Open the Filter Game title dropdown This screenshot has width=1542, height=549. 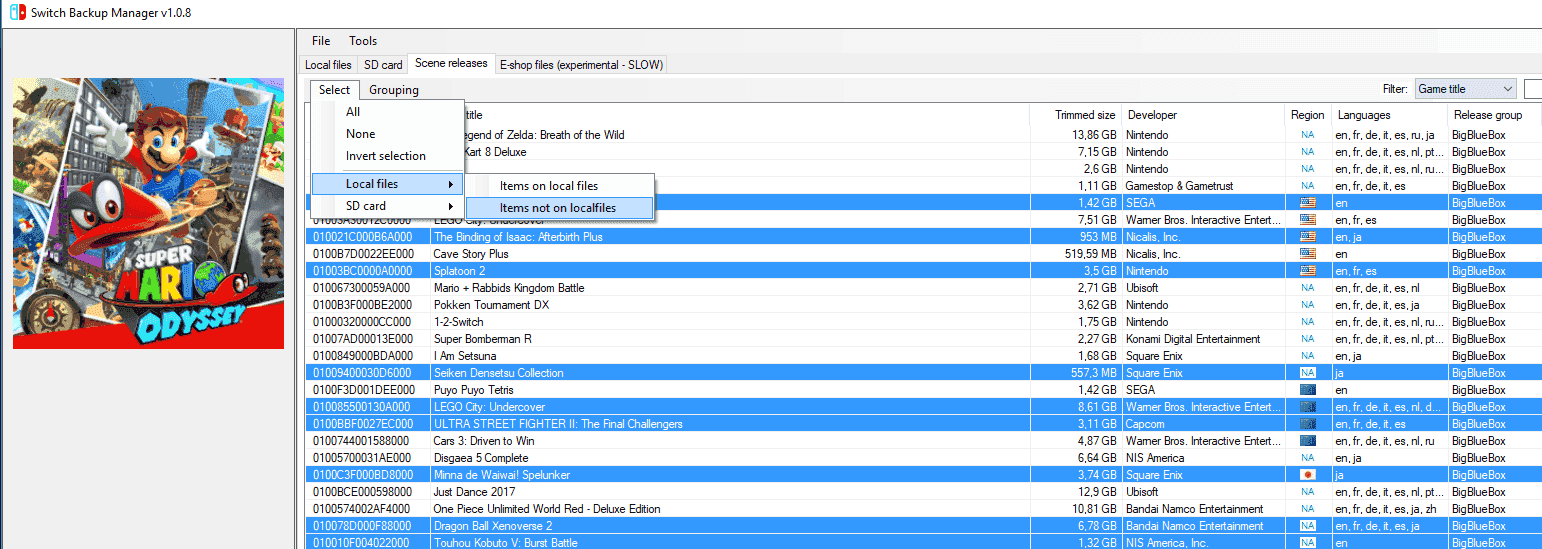point(1465,89)
